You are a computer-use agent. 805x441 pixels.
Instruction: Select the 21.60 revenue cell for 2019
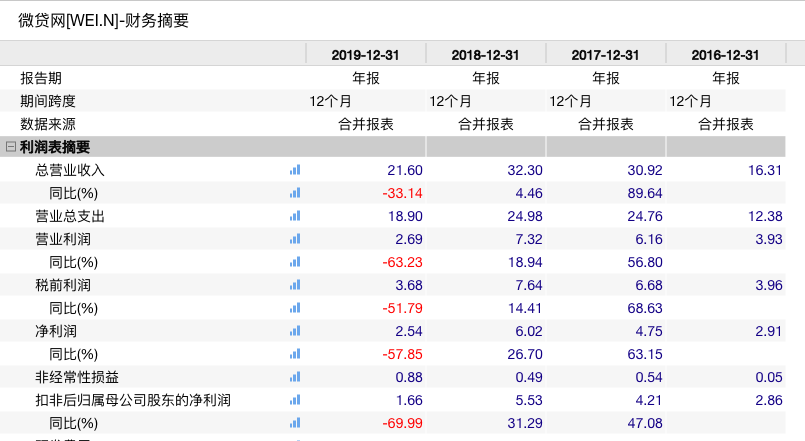pos(405,170)
